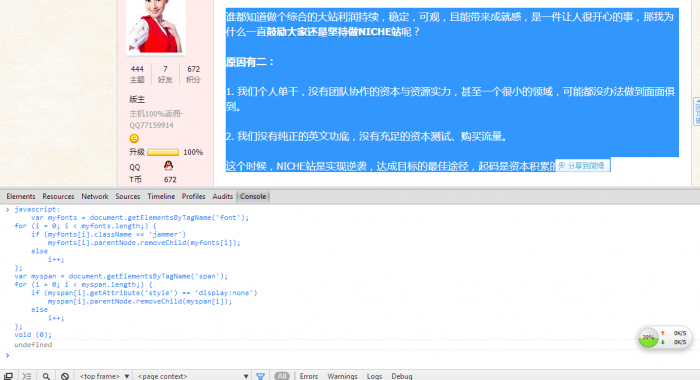700x380 pixels.
Task: Open the Audits tab
Action: click(223, 196)
